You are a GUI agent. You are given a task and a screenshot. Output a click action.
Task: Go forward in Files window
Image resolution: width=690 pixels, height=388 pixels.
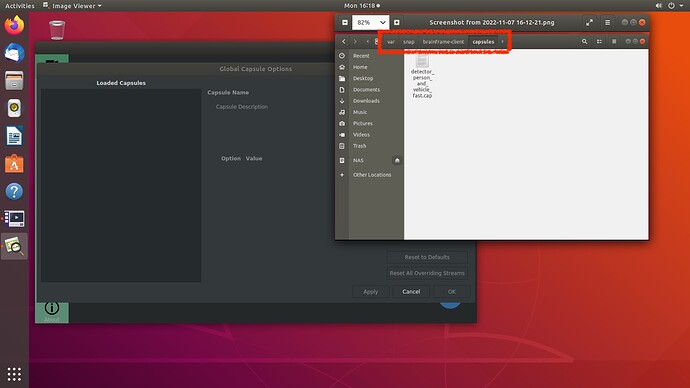tap(355, 41)
